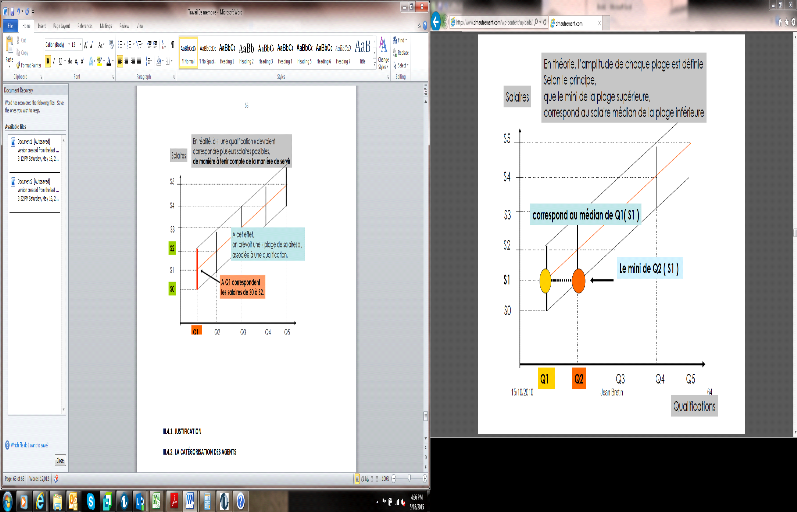Open the Word icon on the taskbar

191,499
